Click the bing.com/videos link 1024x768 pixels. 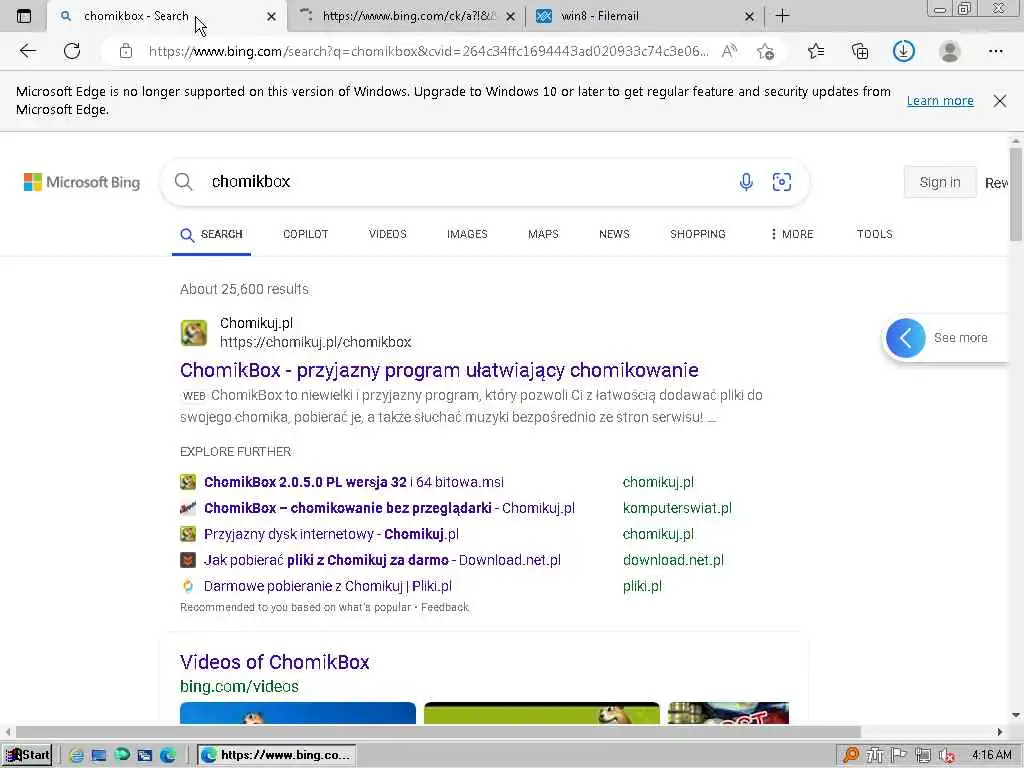239,686
